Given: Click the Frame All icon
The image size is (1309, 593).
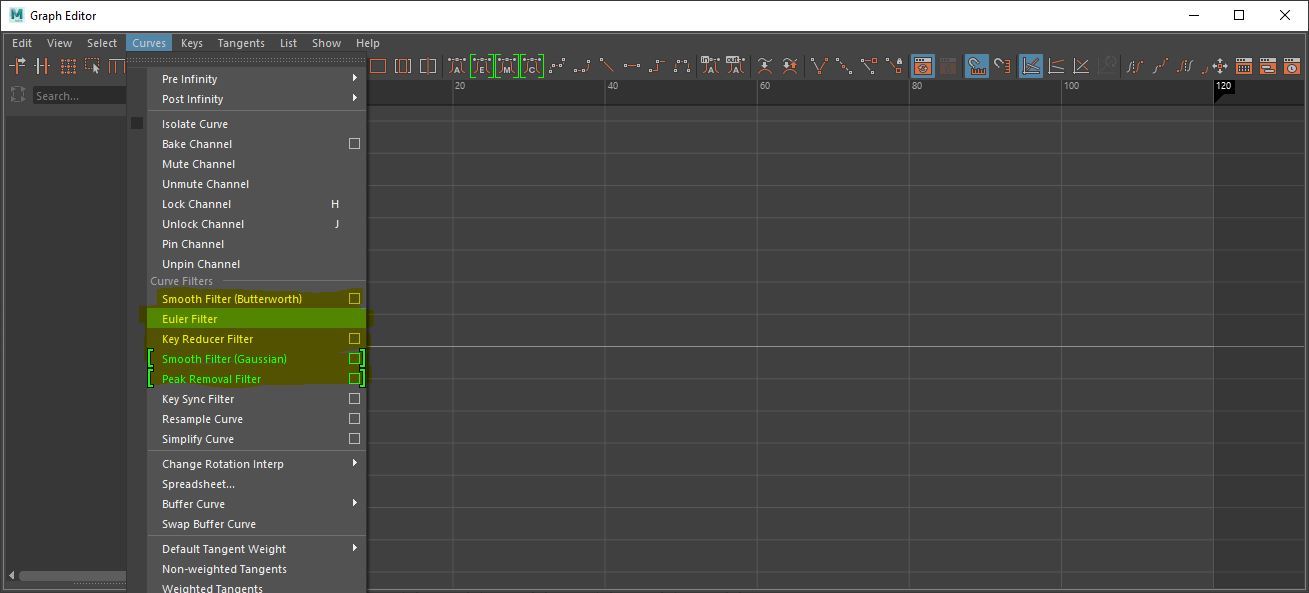Looking at the screenshot, I should (x=378, y=66).
